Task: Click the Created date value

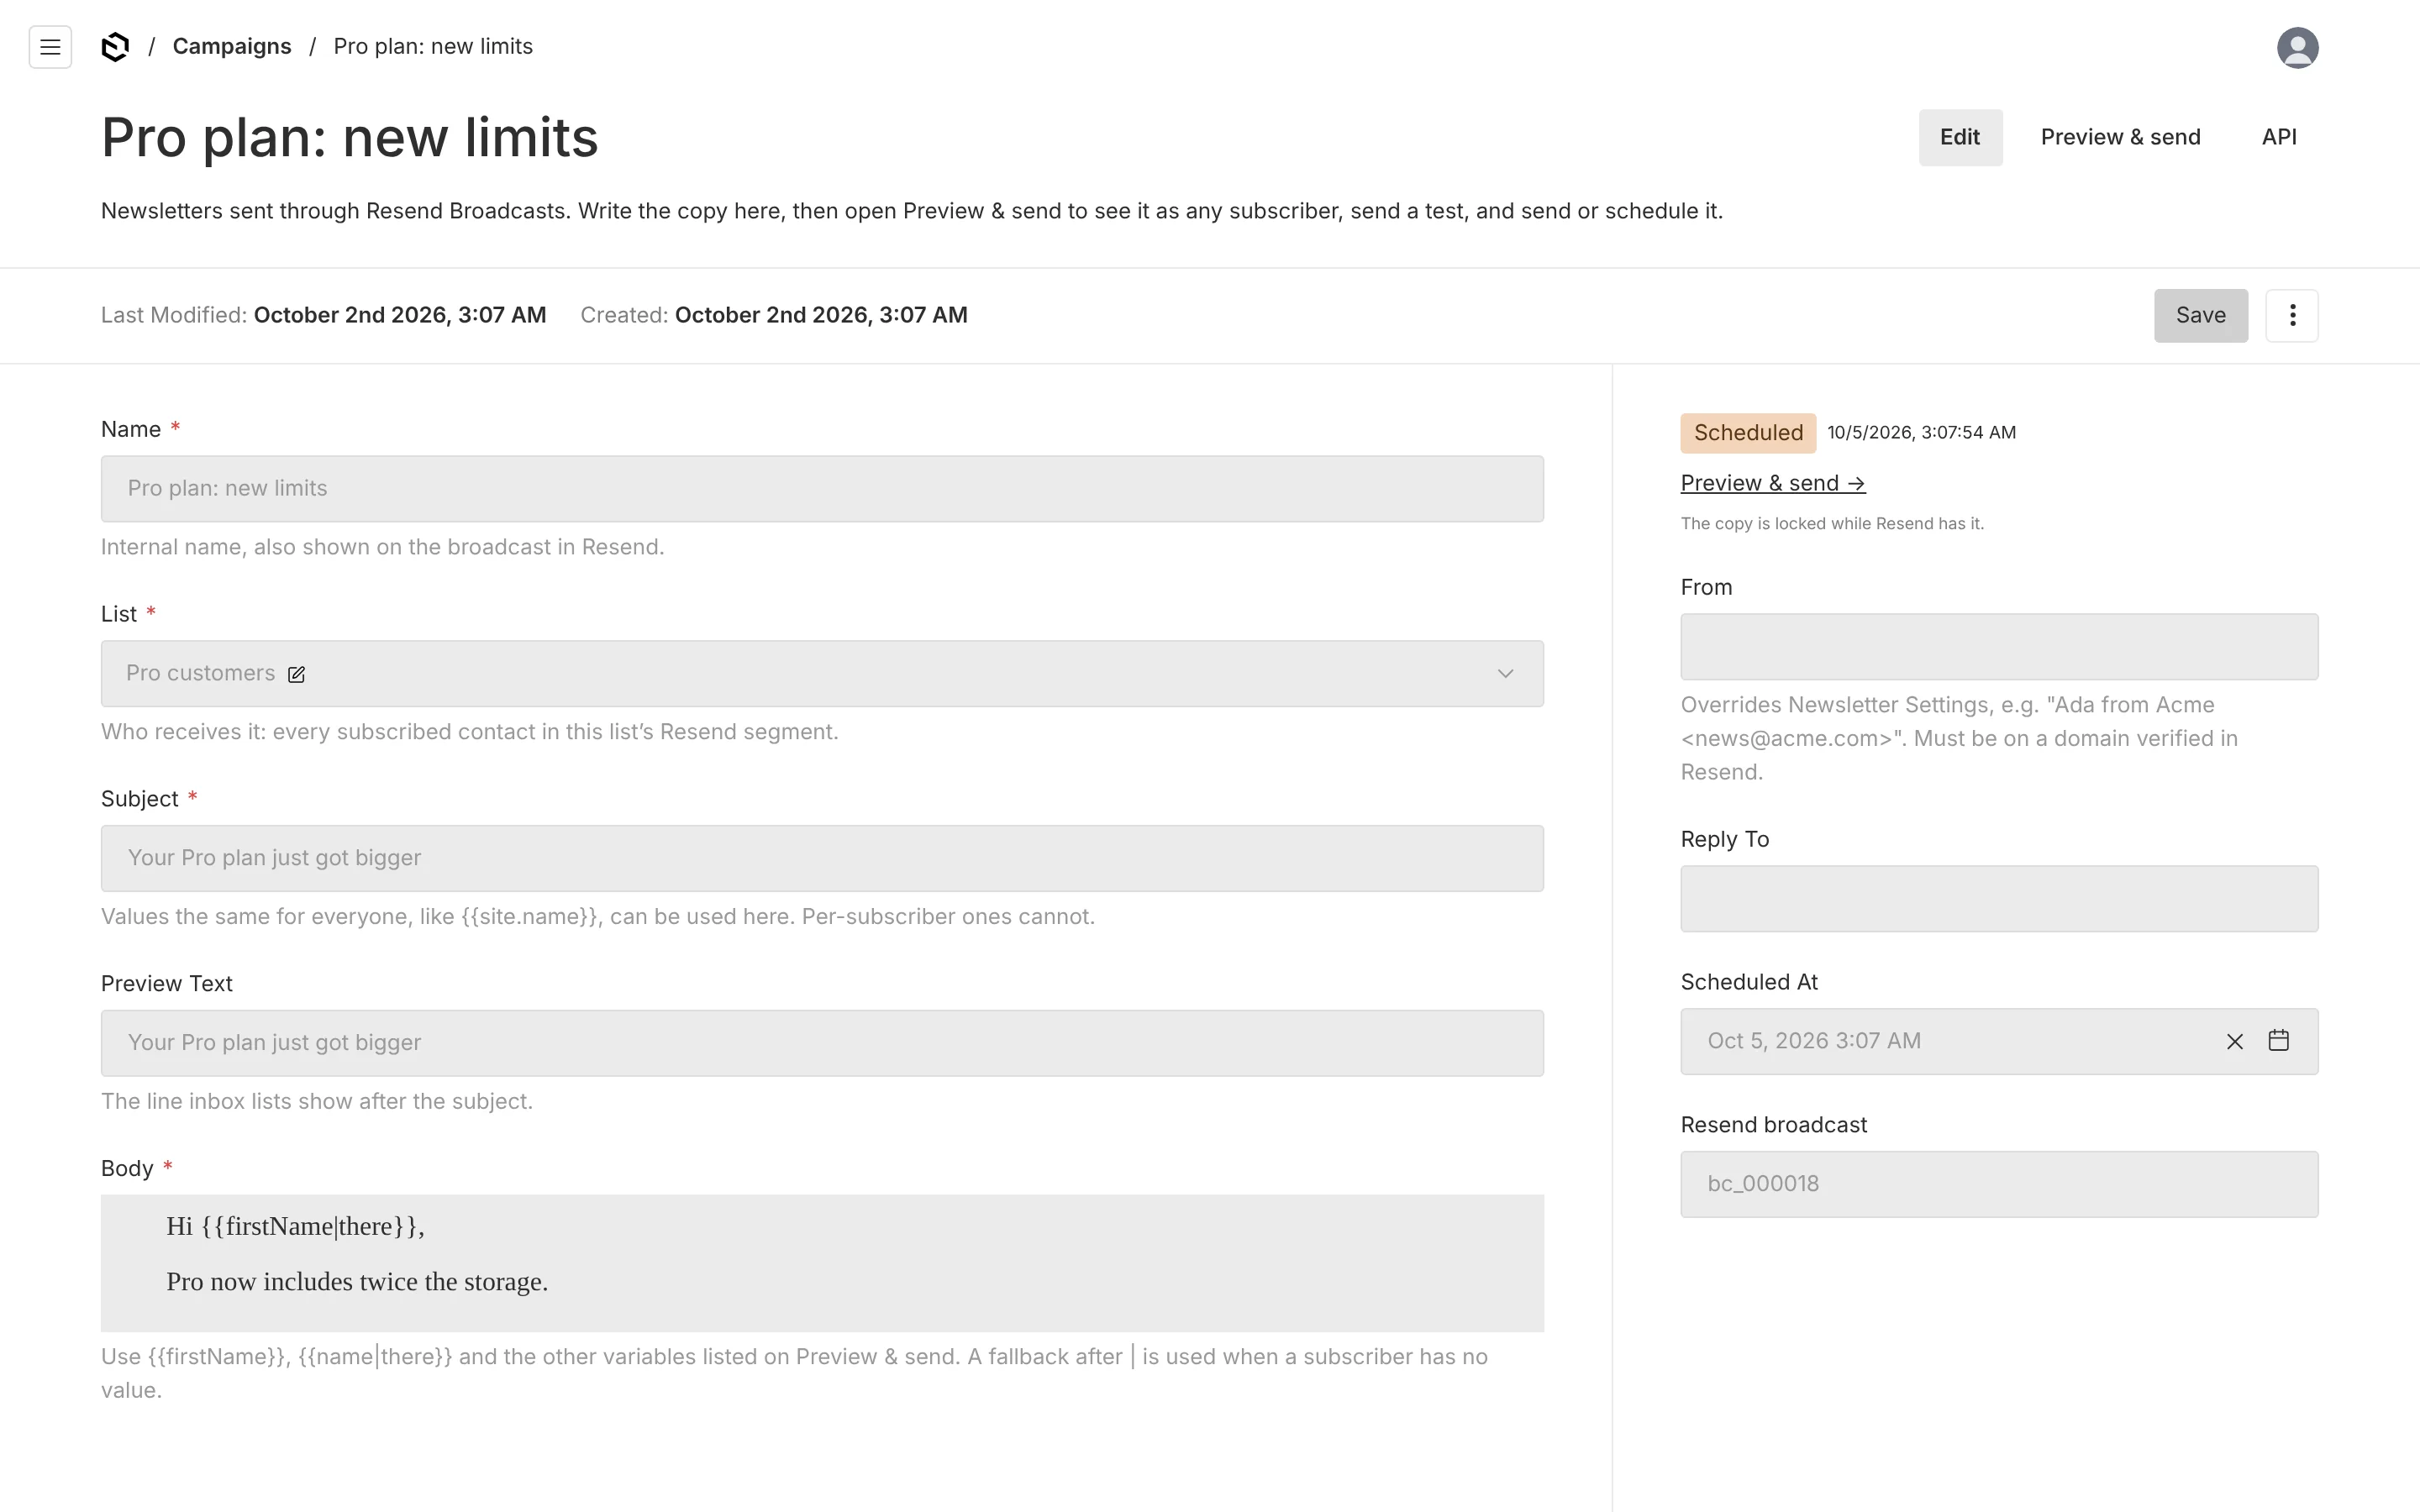Action: [x=821, y=316]
